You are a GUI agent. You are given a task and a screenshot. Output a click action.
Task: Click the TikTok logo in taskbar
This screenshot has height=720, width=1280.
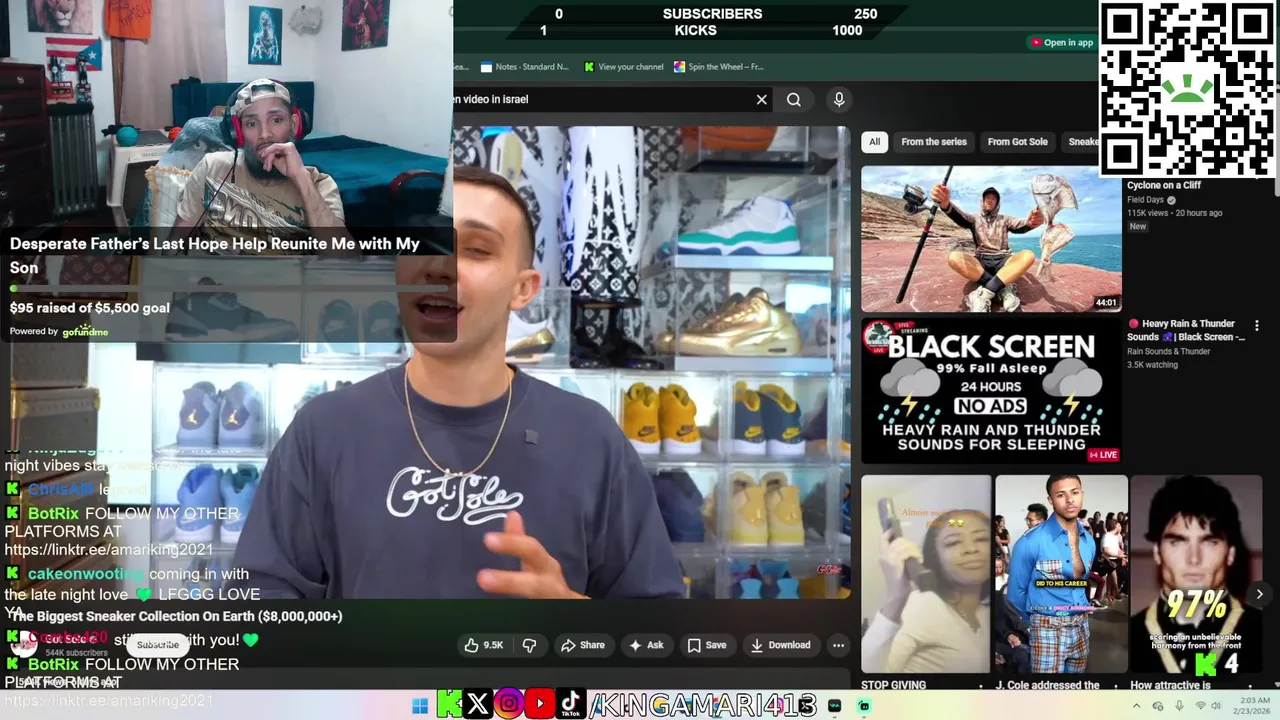(571, 705)
